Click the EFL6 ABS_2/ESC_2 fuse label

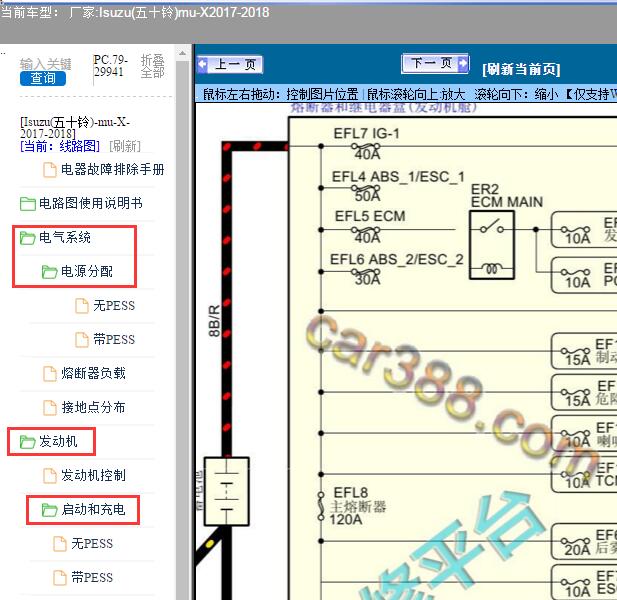click(397, 260)
